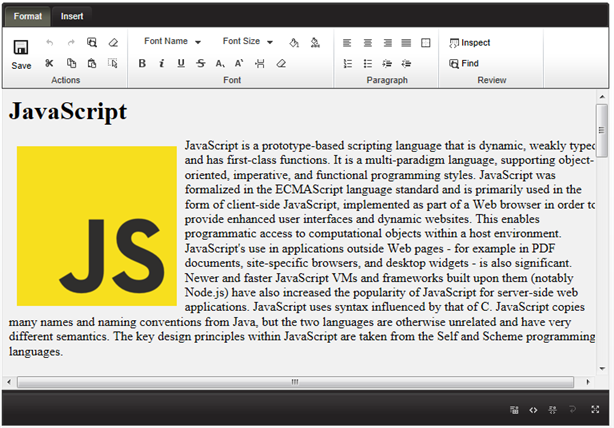Image resolution: width=614 pixels, height=428 pixels.
Task: Click the horizontal scrollbar left arrow
Action: pyautogui.click(x=9, y=382)
